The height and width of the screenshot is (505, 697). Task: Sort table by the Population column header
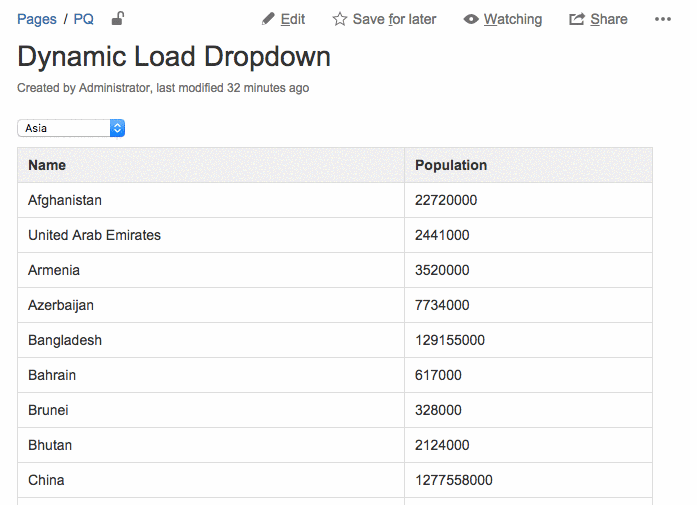(451, 165)
